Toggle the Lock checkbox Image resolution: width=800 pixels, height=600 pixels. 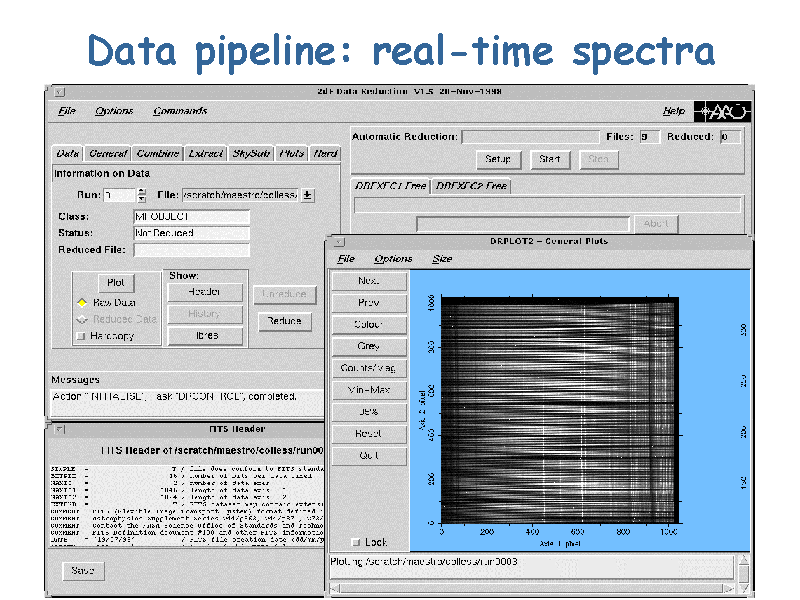coord(356,542)
